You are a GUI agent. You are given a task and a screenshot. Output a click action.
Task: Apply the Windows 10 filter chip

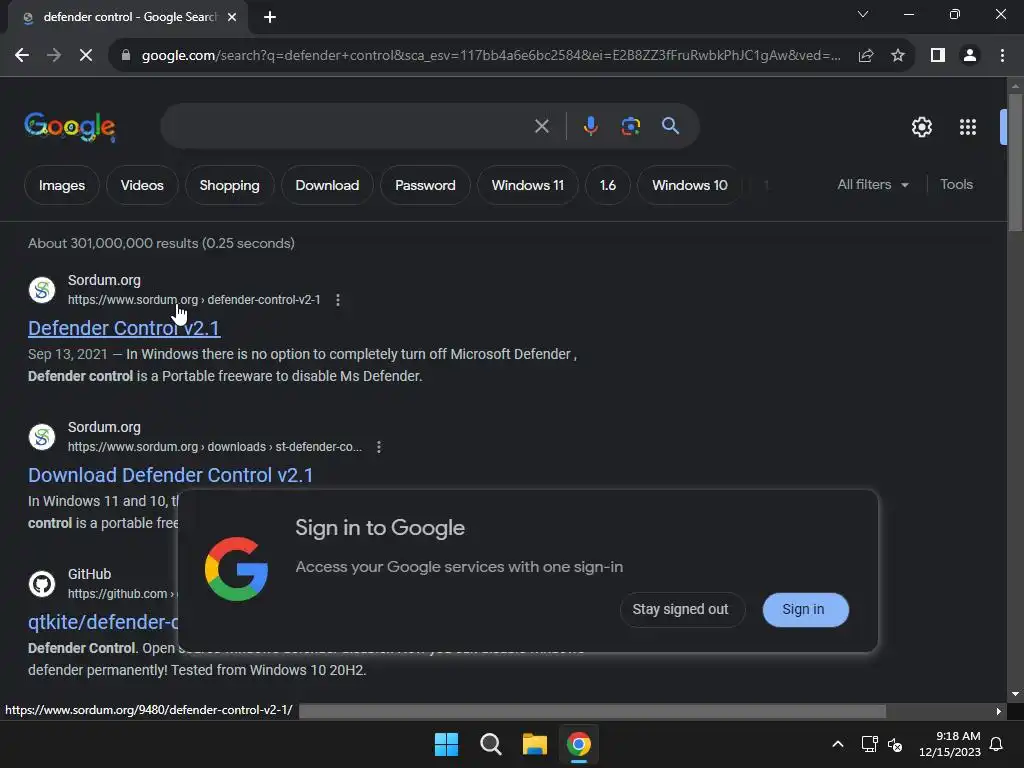[690, 185]
